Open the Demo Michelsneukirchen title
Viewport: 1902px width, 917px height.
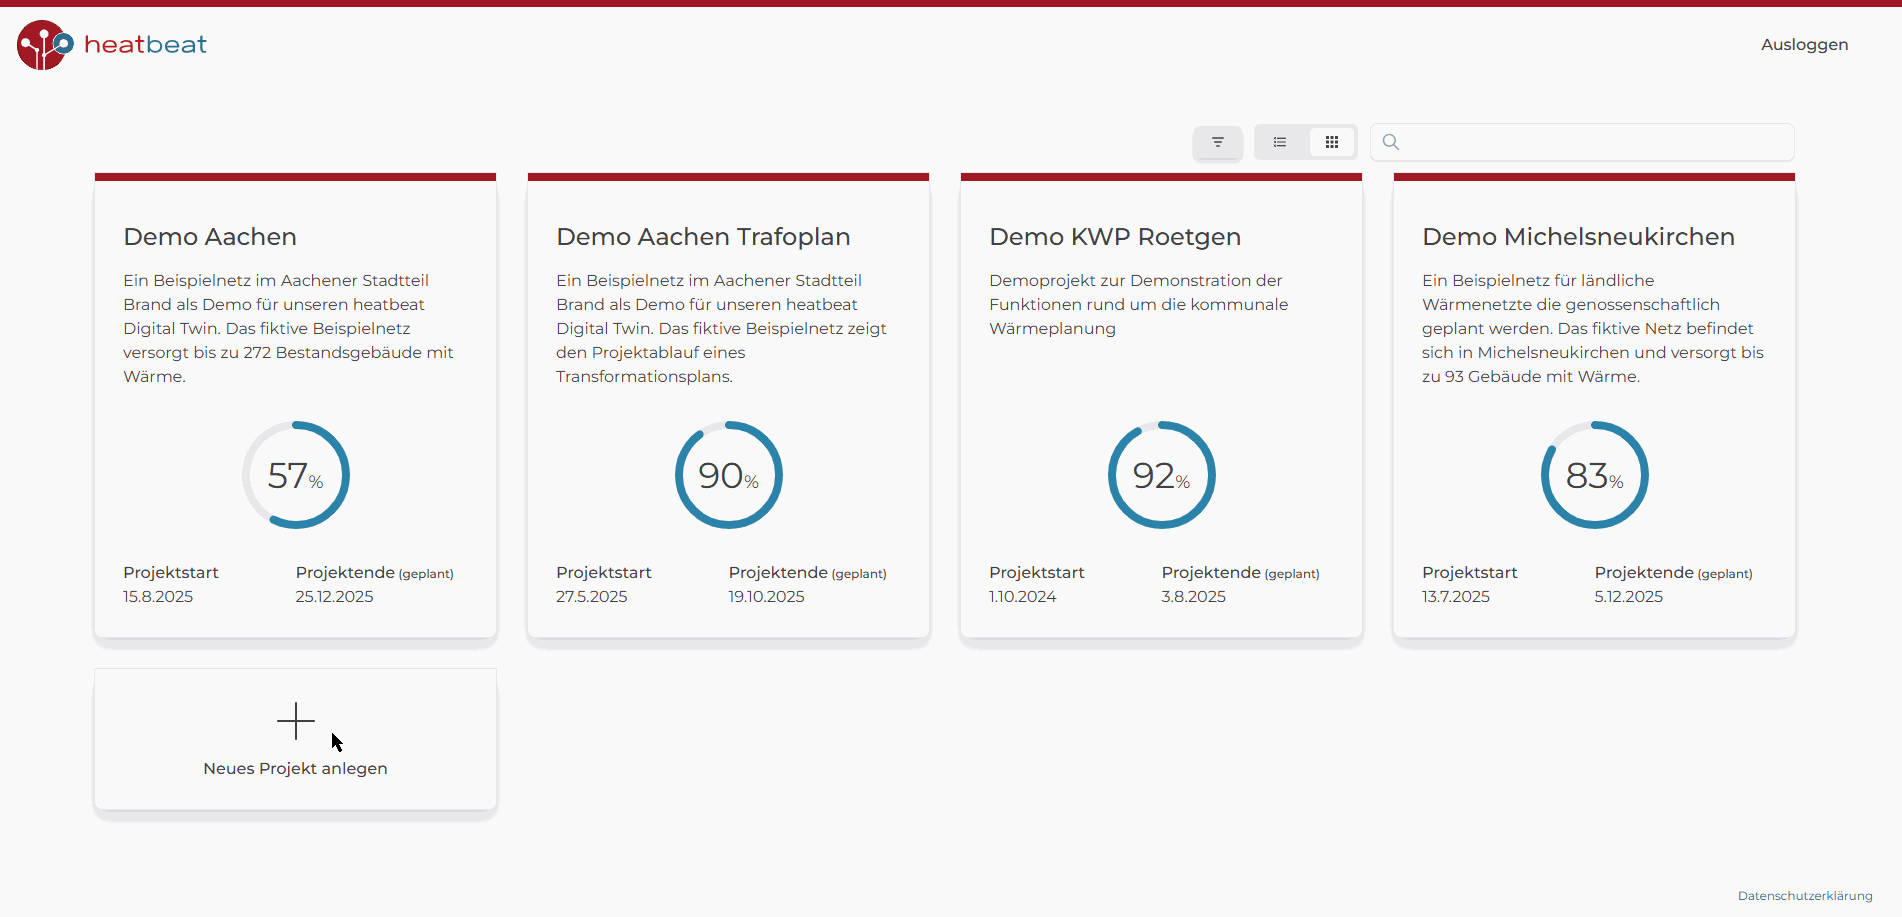[1578, 237]
